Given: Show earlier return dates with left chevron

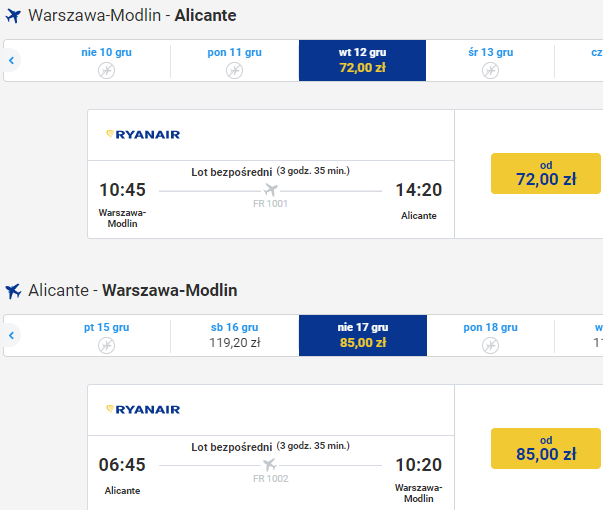Looking at the screenshot, I should 12,335.
